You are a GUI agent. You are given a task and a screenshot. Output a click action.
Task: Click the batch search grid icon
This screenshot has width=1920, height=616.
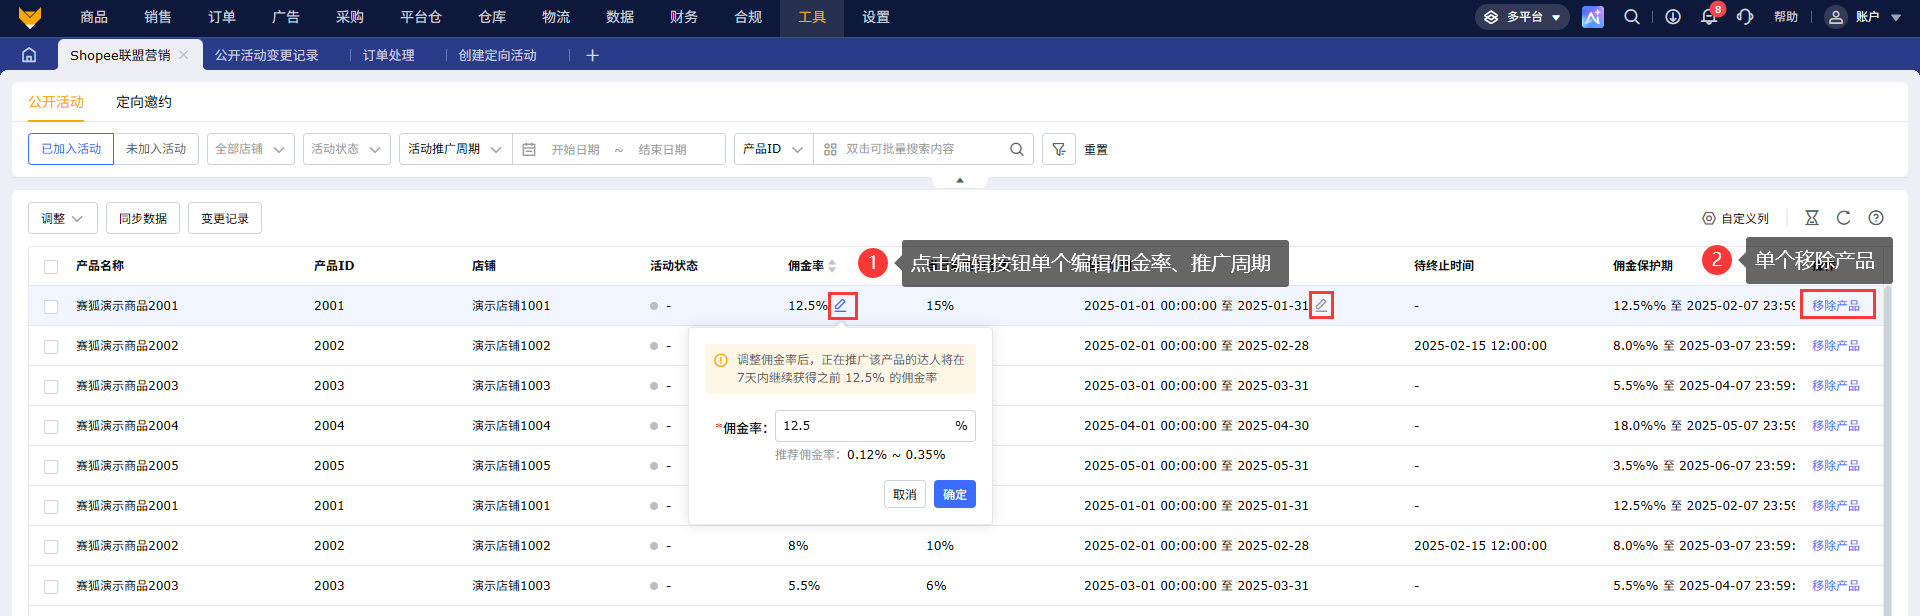pos(830,149)
